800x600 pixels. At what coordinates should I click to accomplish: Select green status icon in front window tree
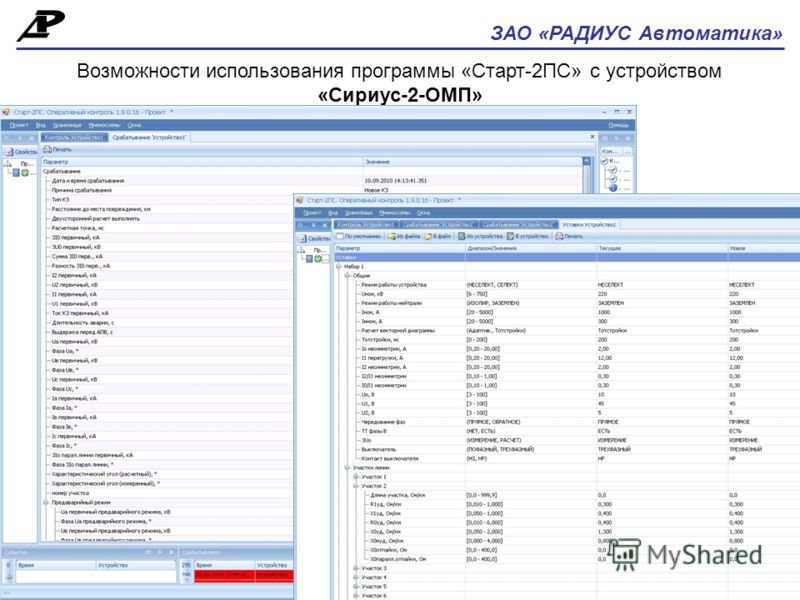[318, 259]
